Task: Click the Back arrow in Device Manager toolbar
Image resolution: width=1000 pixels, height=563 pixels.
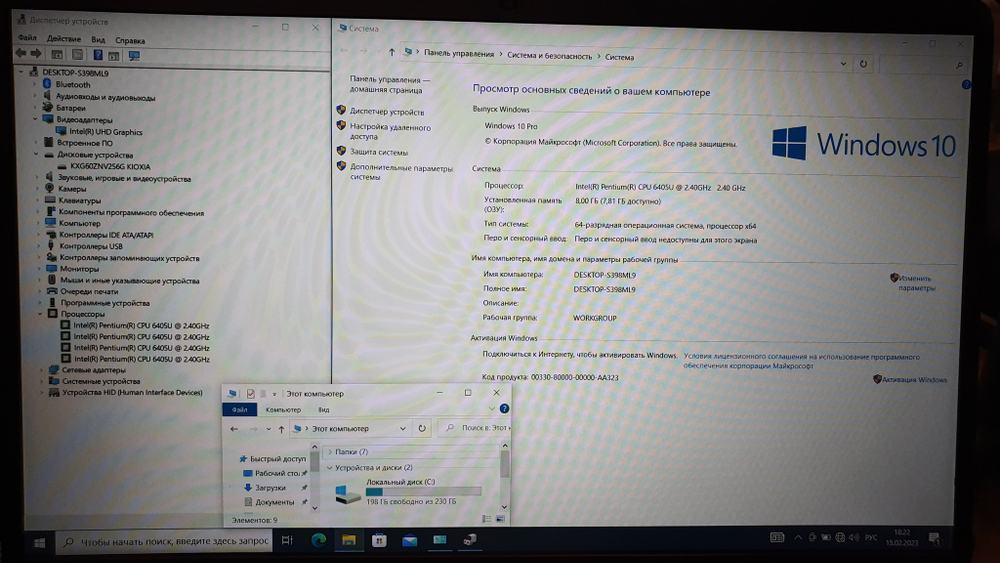Action: pos(21,54)
